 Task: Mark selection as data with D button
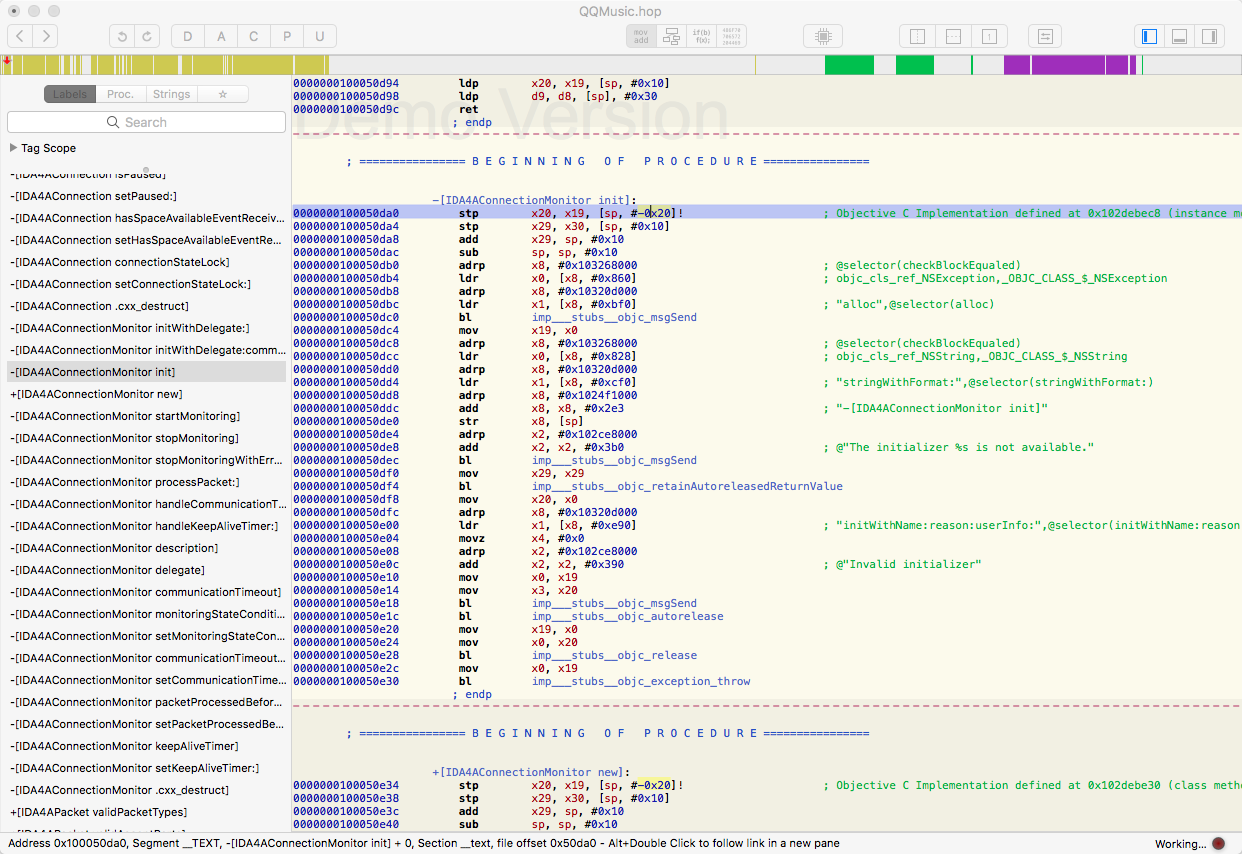click(x=188, y=37)
